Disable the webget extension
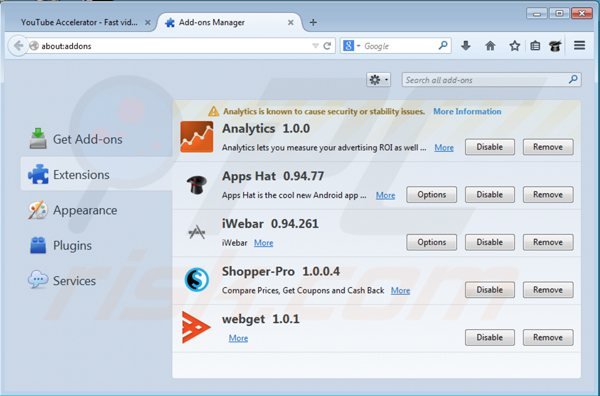 pos(489,337)
